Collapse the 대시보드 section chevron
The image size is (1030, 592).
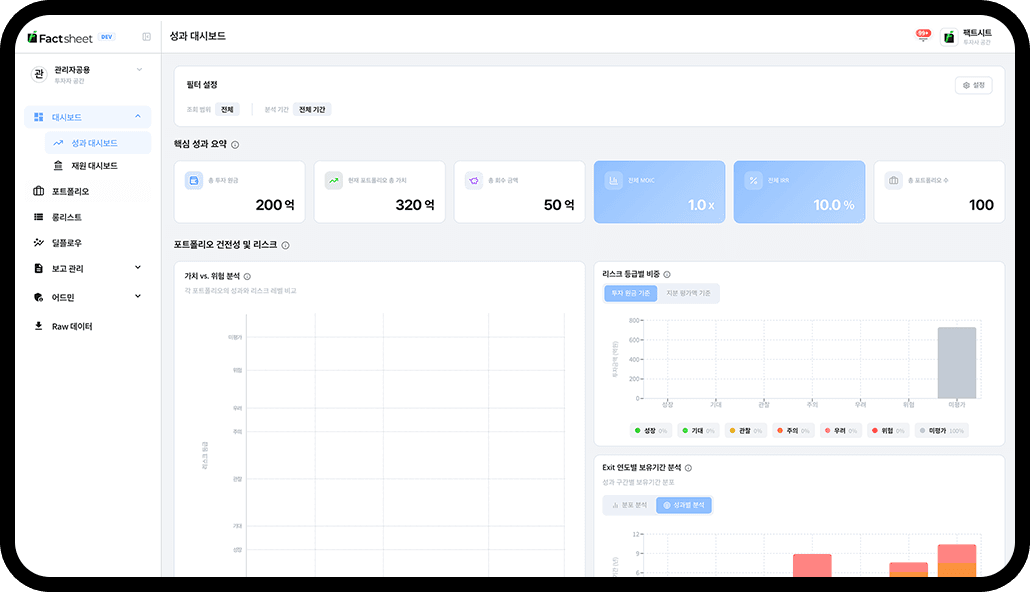pos(137,117)
